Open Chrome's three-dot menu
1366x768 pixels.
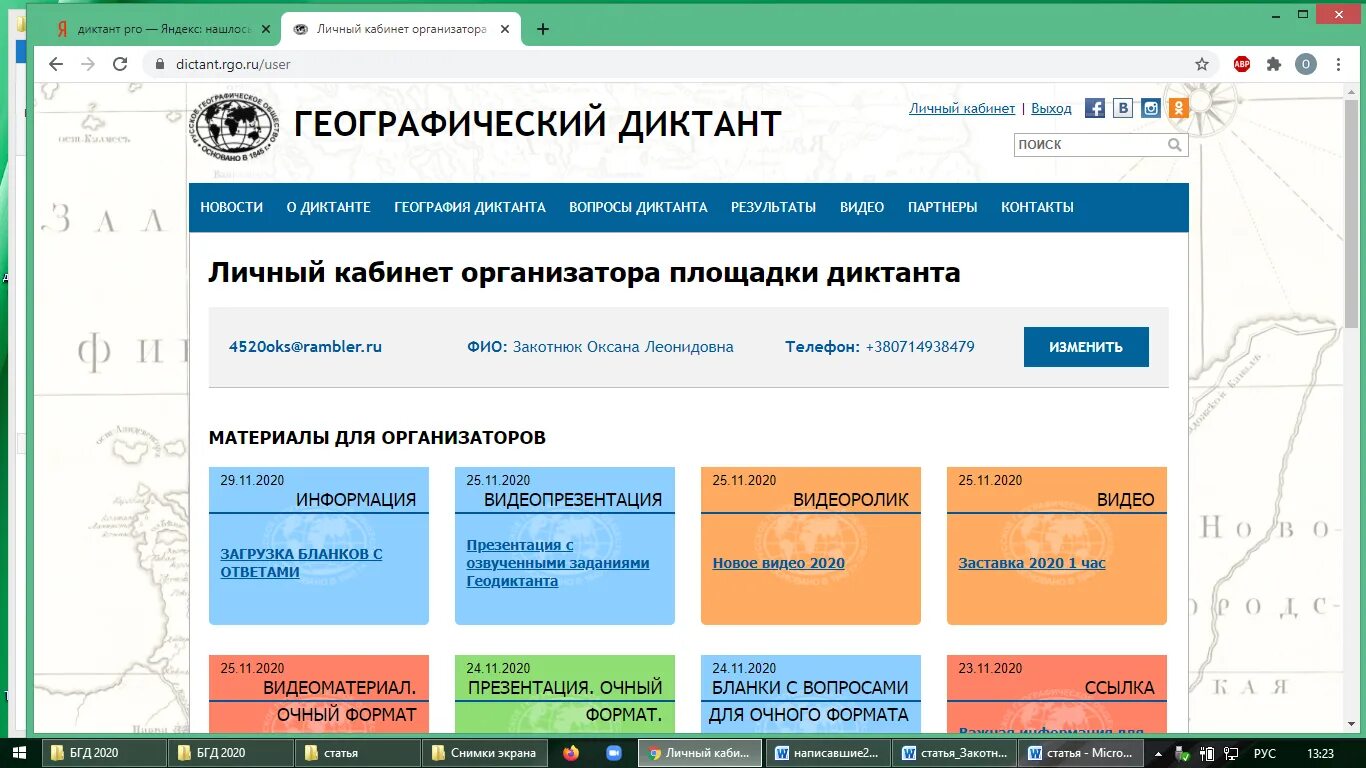tap(1338, 64)
